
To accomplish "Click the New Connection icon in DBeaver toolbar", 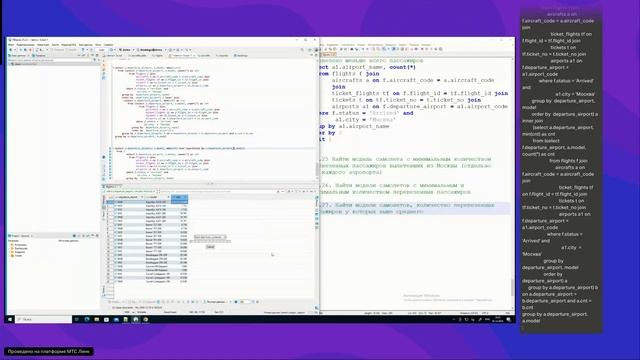I will point(11,50).
